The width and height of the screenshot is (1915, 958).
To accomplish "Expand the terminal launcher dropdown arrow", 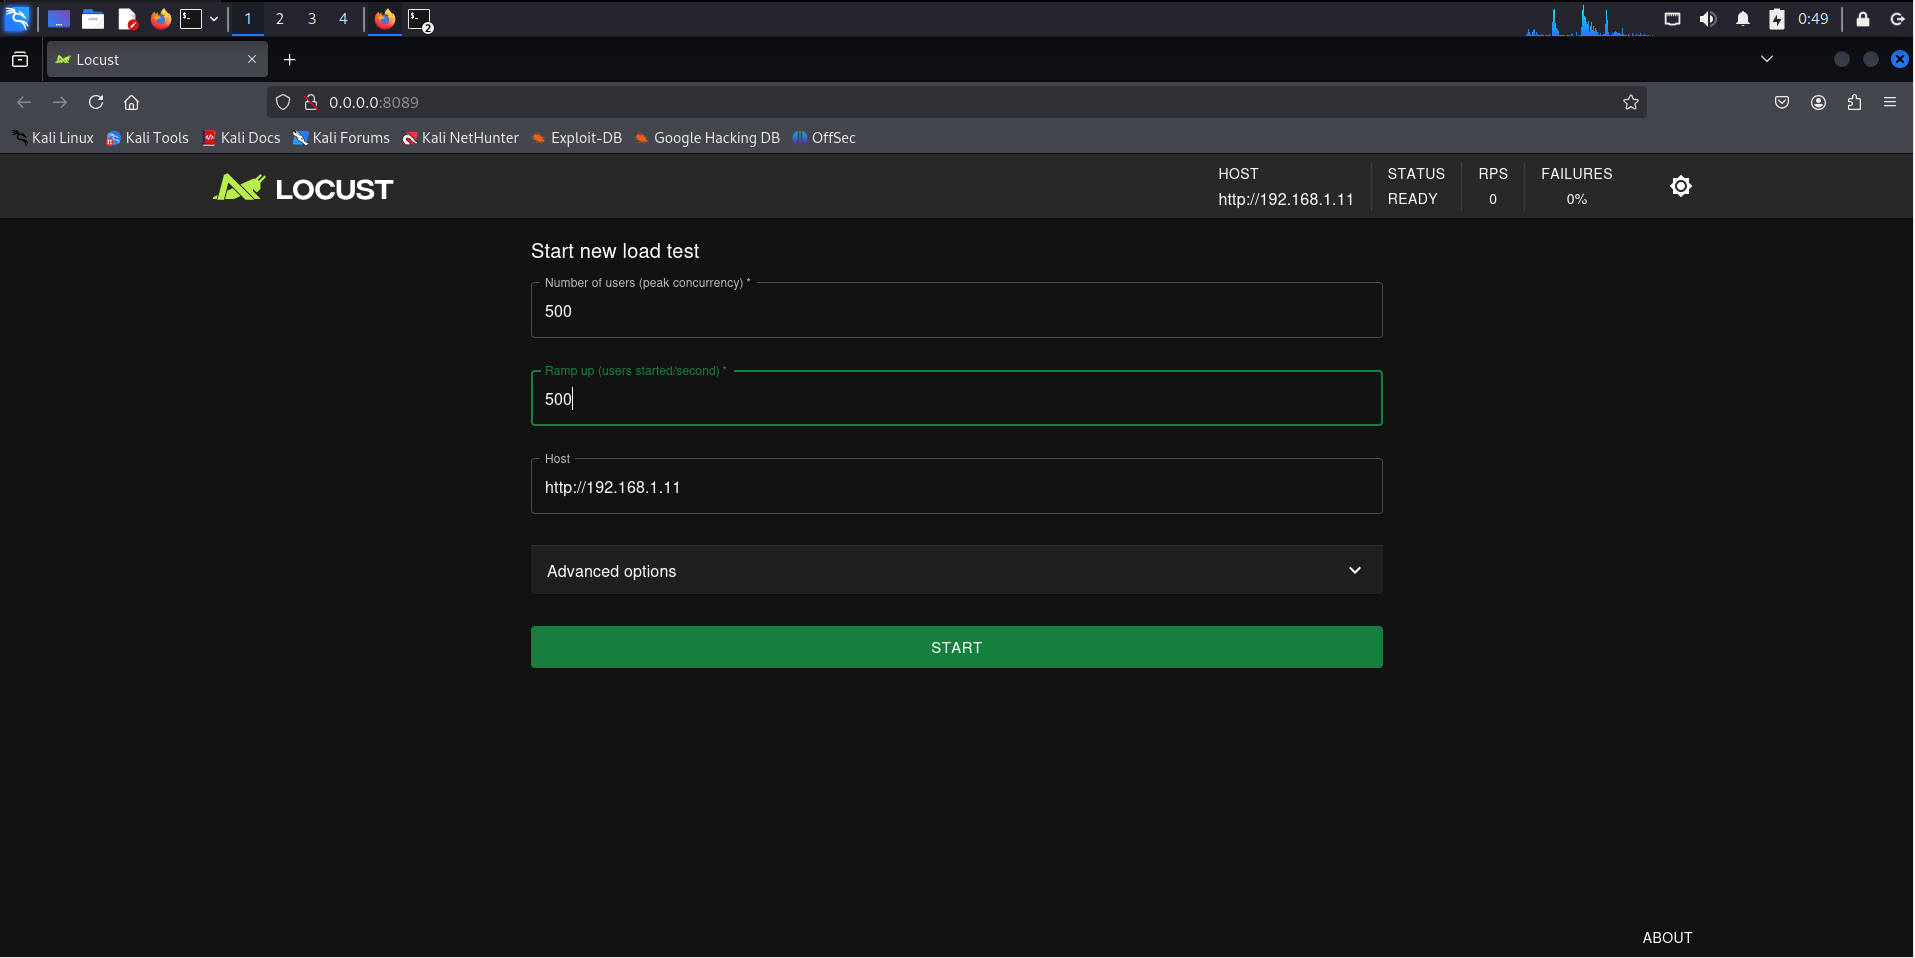I will [214, 19].
